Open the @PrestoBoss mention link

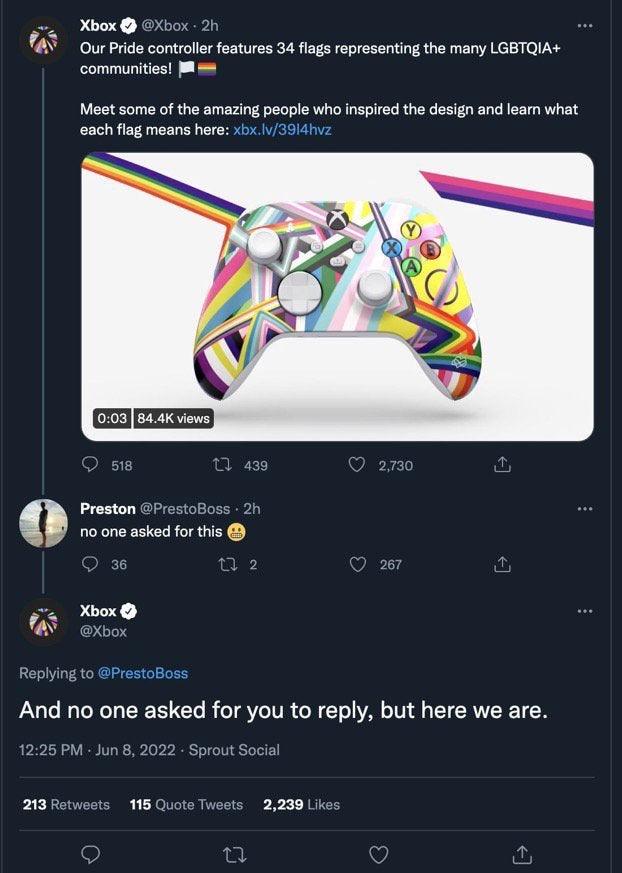click(x=143, y=673)
